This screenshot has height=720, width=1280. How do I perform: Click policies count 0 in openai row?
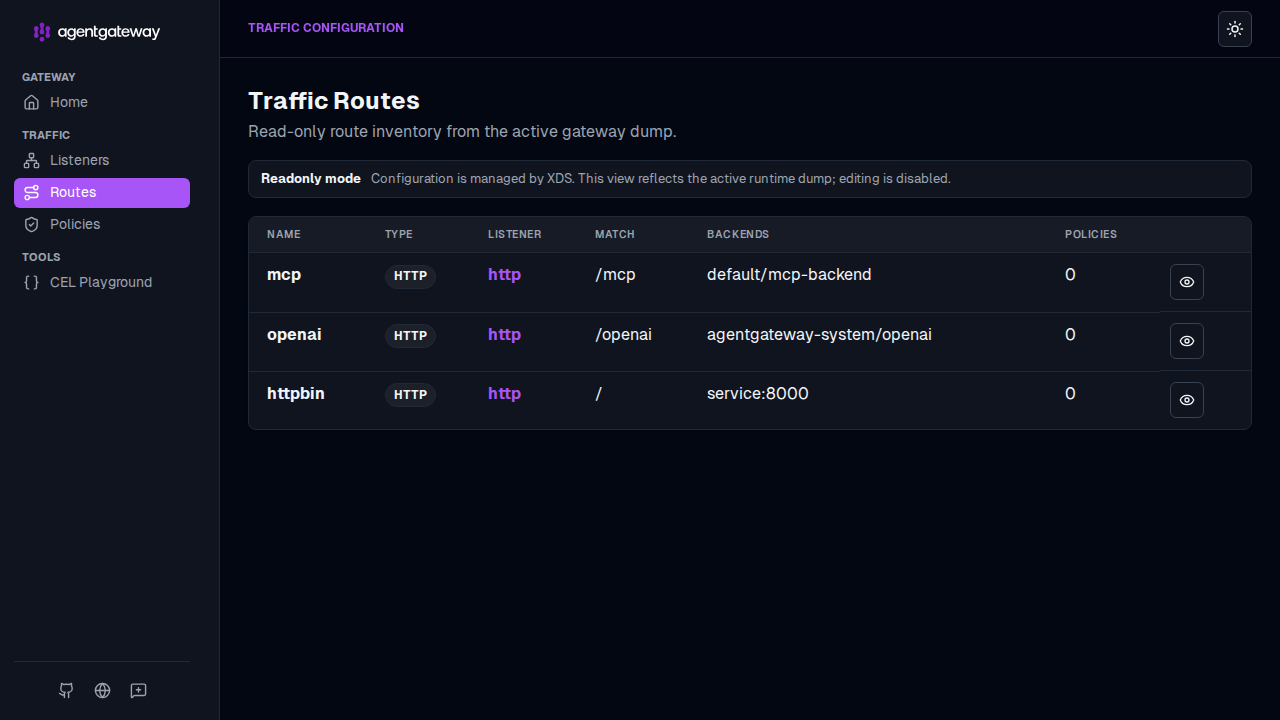coord(1070,334)
